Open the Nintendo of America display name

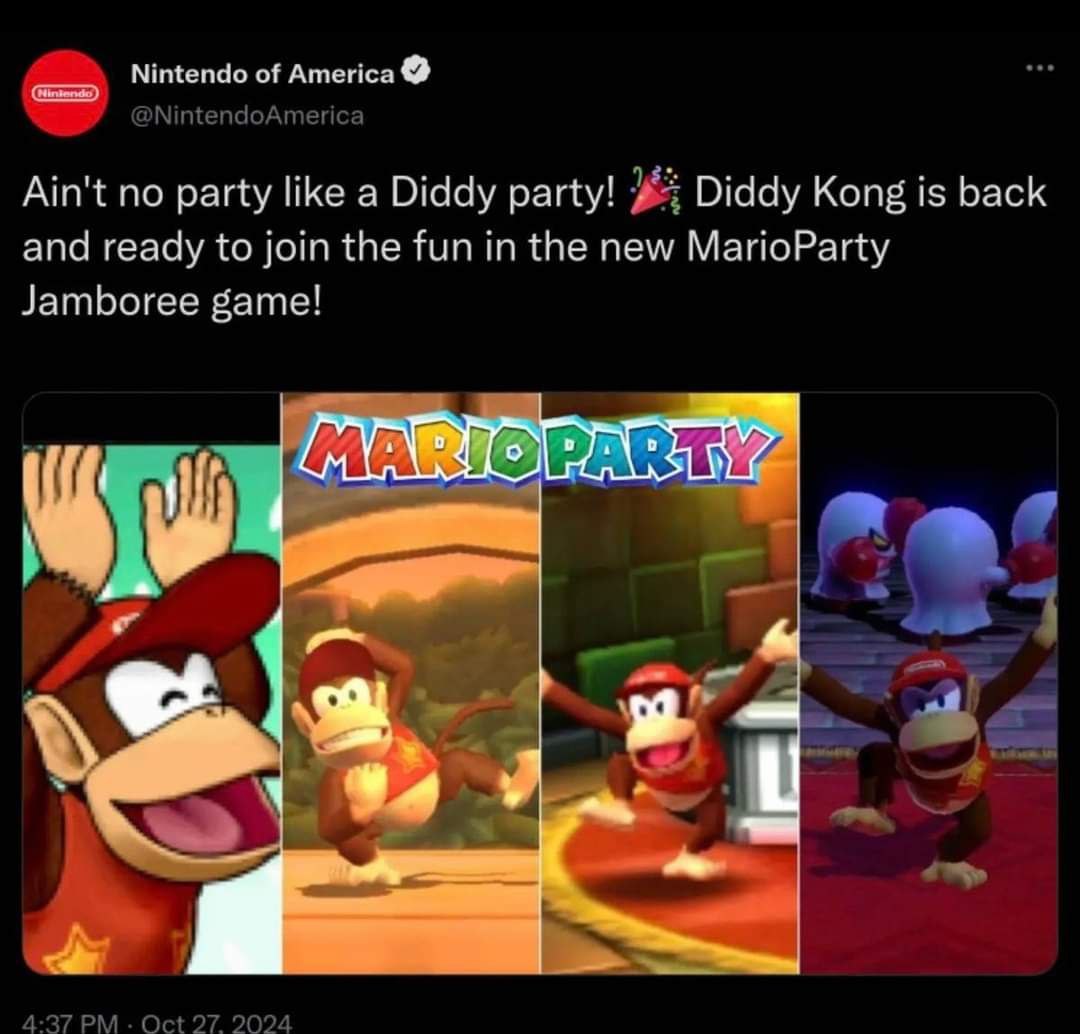pyautogui.click(x=262, y=74)
